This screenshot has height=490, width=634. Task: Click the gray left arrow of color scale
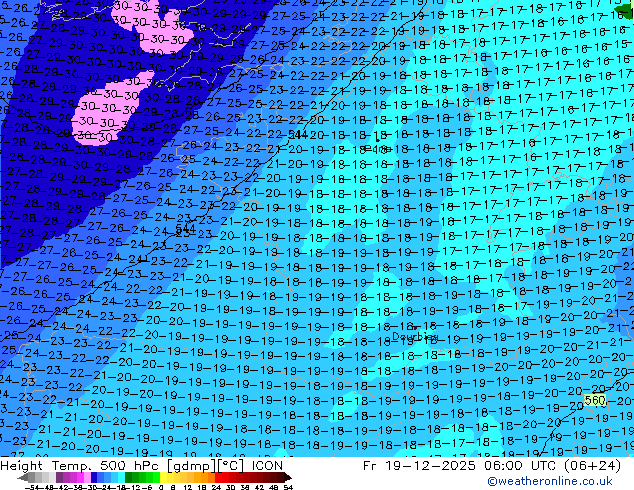click(23, 478)
